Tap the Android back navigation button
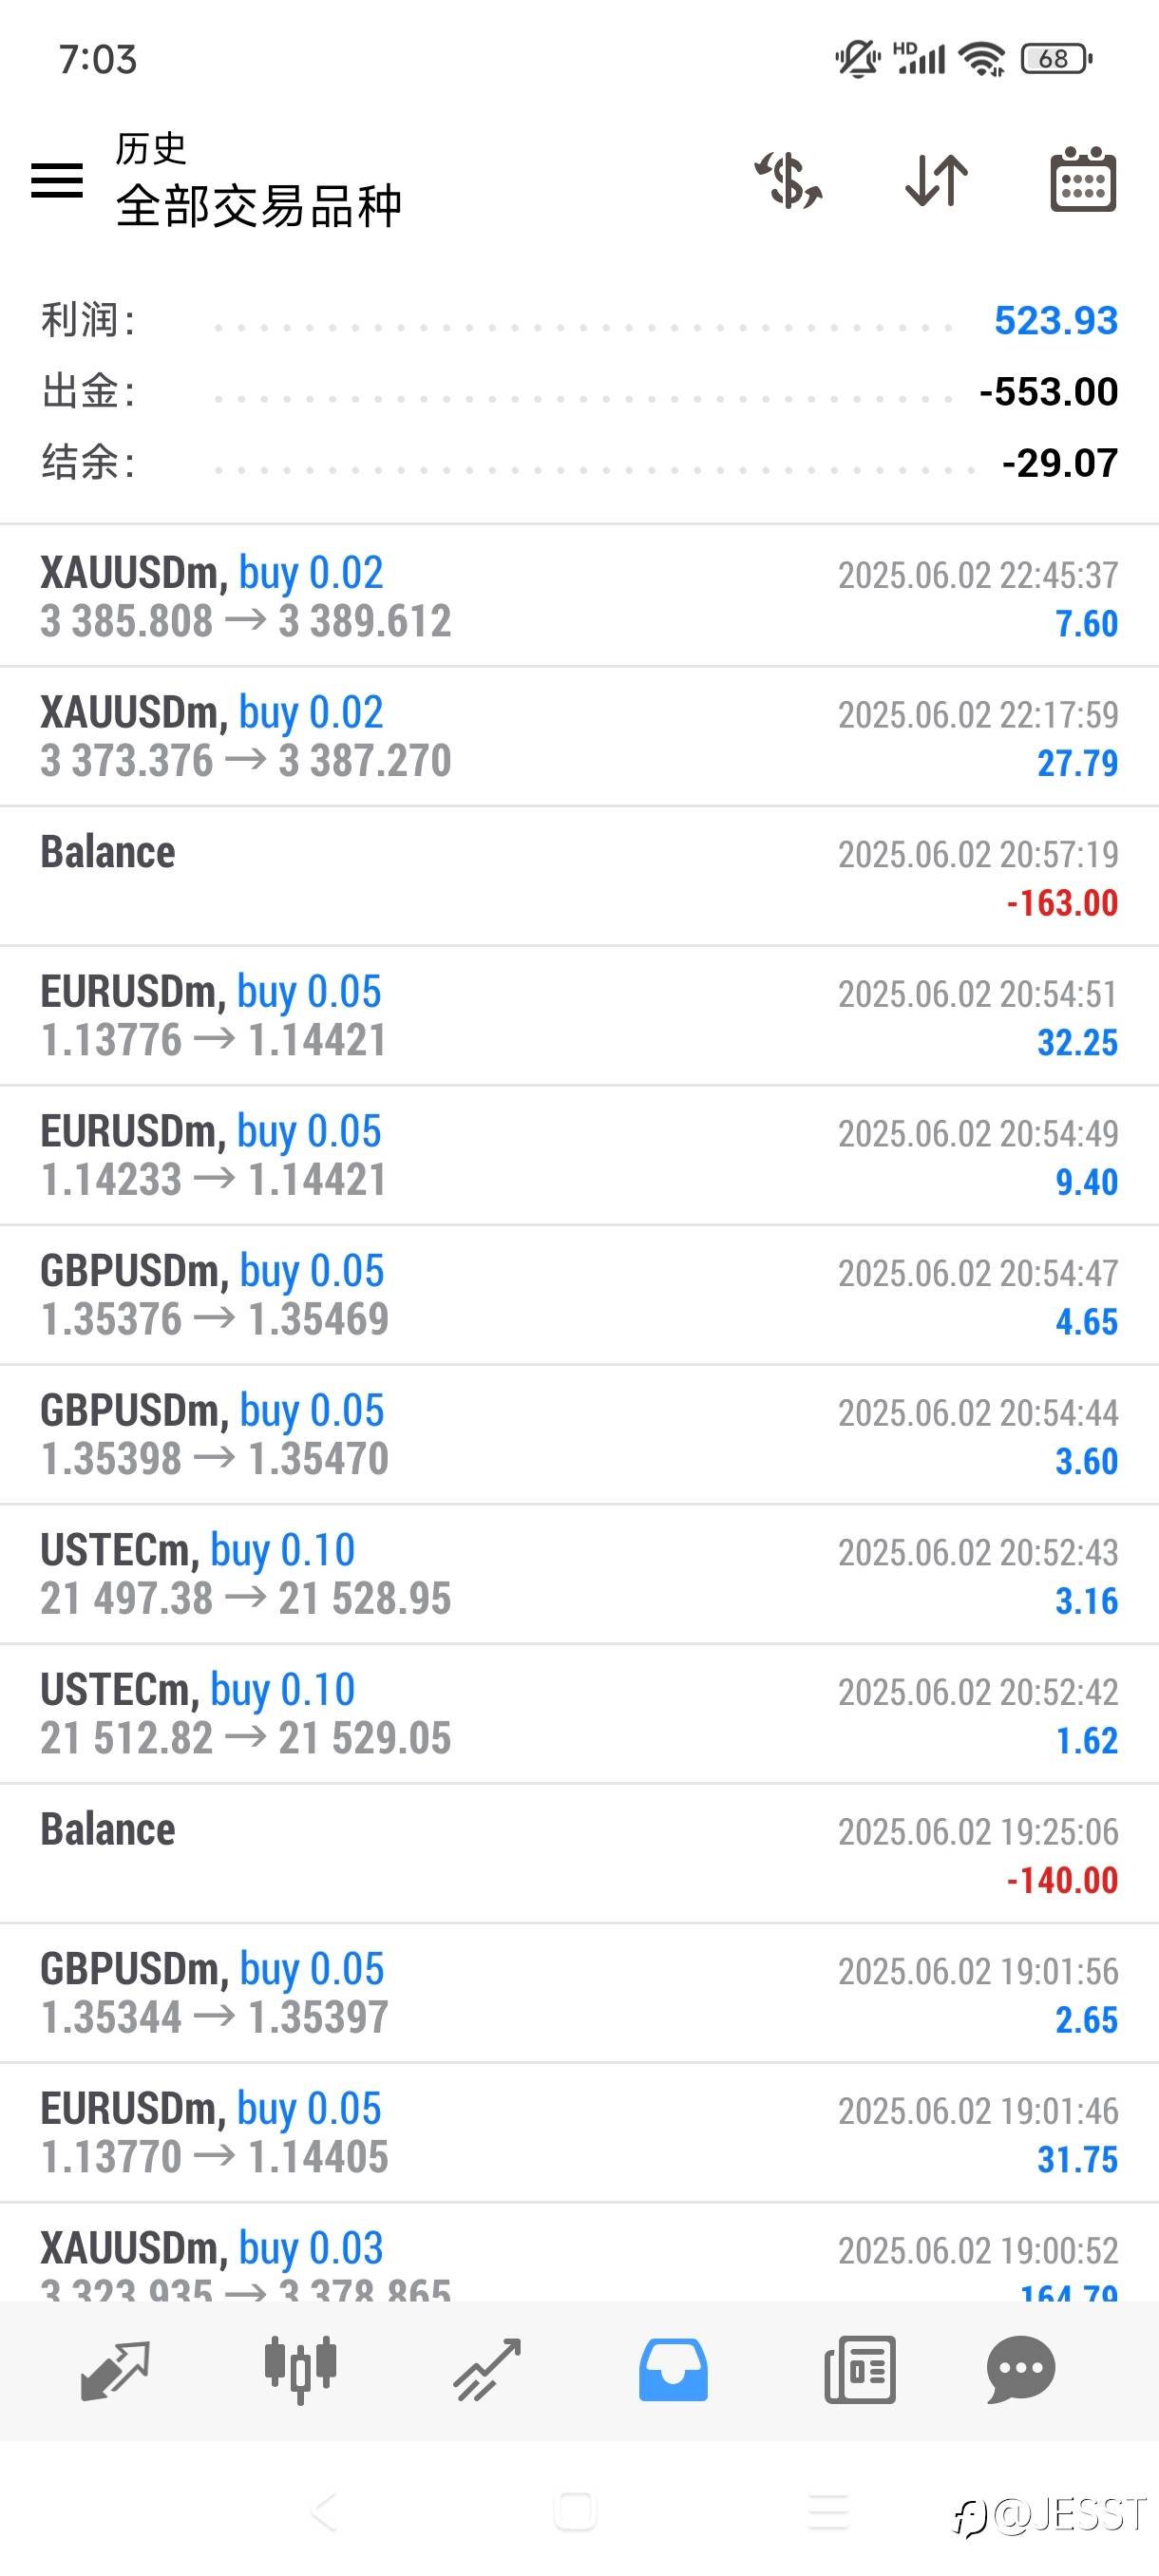 point(323,2511)
